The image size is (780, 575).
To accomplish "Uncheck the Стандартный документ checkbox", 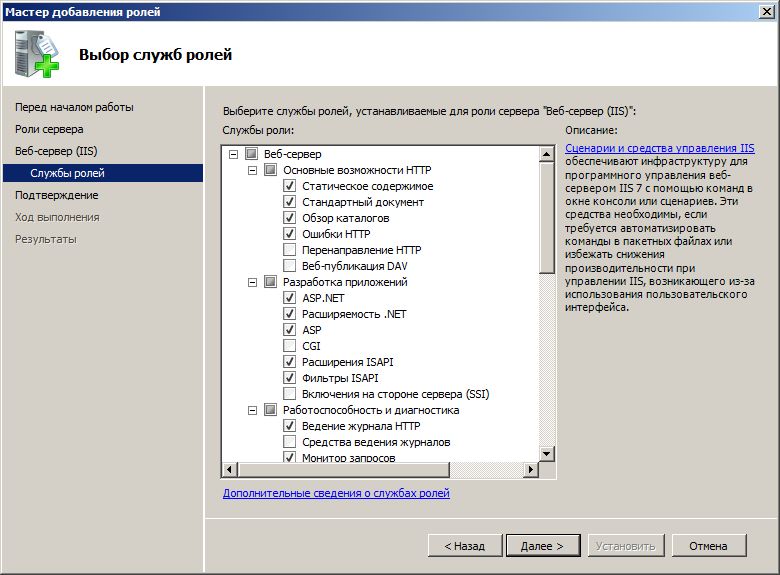I will pyautogui.click(x=289, y=202).
